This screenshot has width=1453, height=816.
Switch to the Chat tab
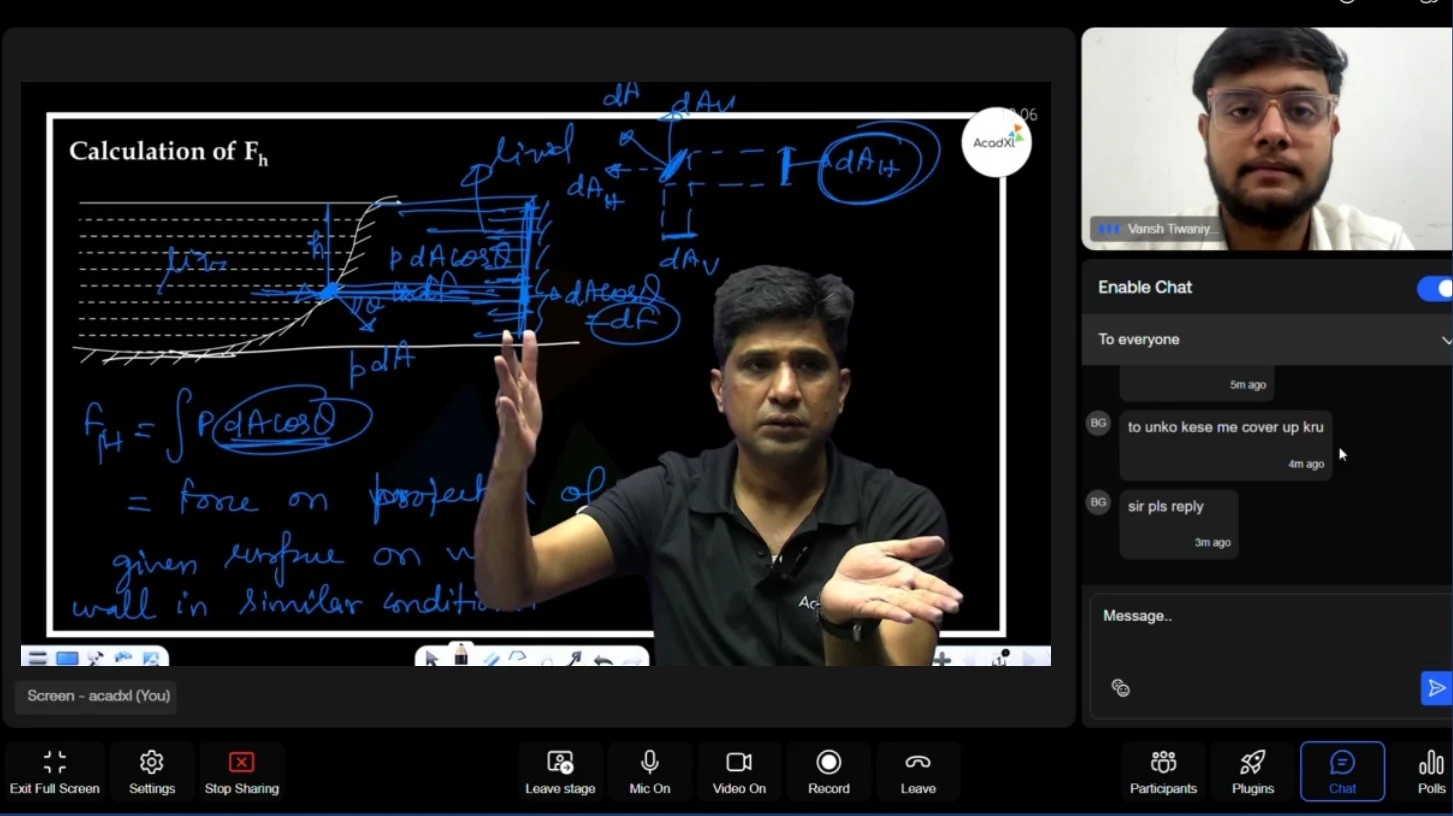click(x=1342, y=770)
